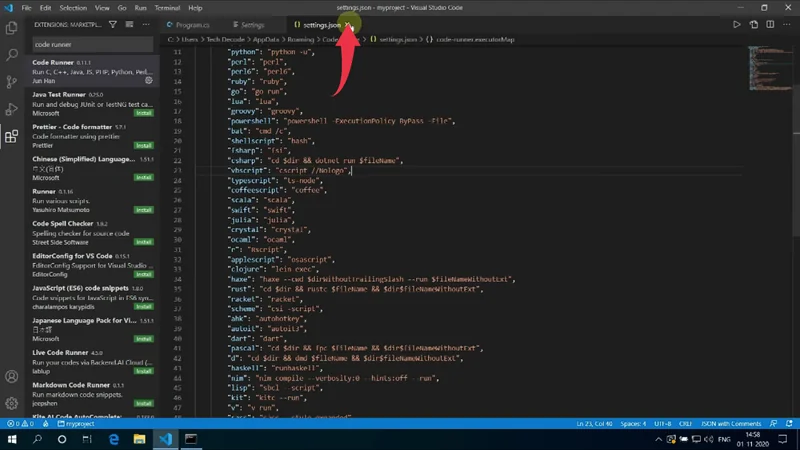Open the Terminal menu
The image size is (800, 450).
(x=167, y=8)
